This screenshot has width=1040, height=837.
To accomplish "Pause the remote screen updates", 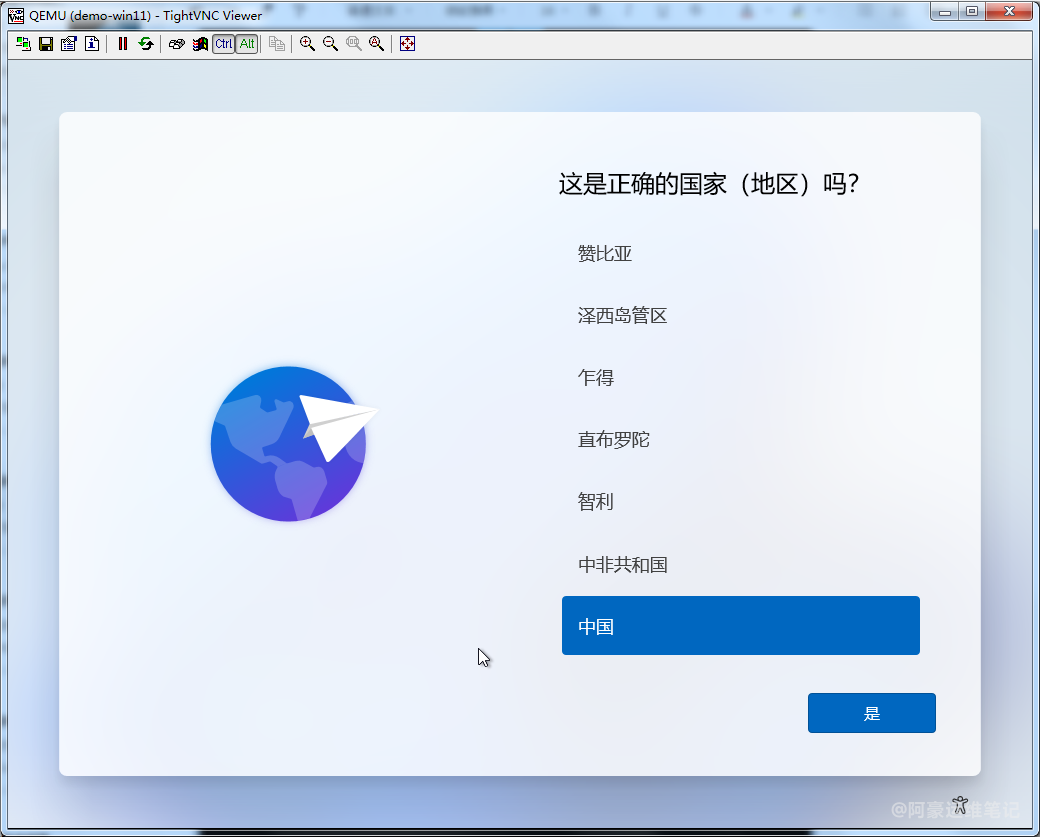I will coord(122,44).
